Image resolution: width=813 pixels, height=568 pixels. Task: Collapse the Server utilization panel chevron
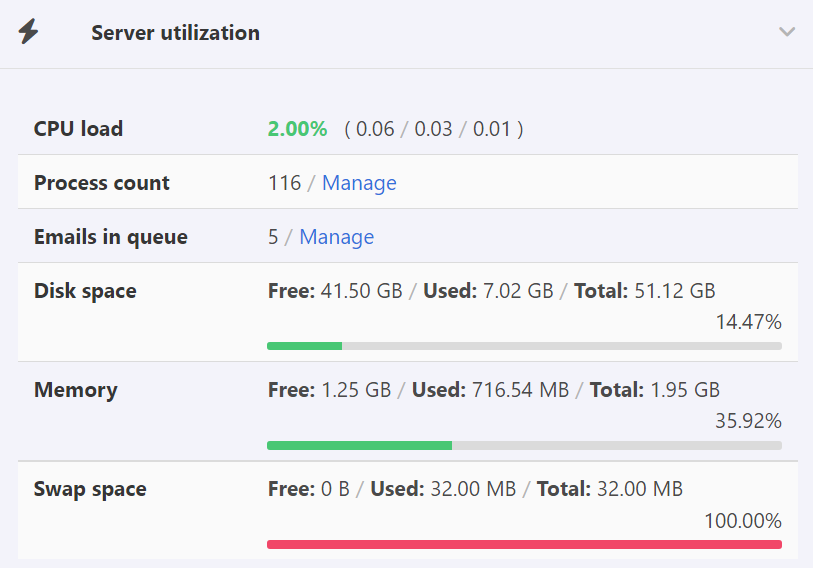[x=787, y=32]
